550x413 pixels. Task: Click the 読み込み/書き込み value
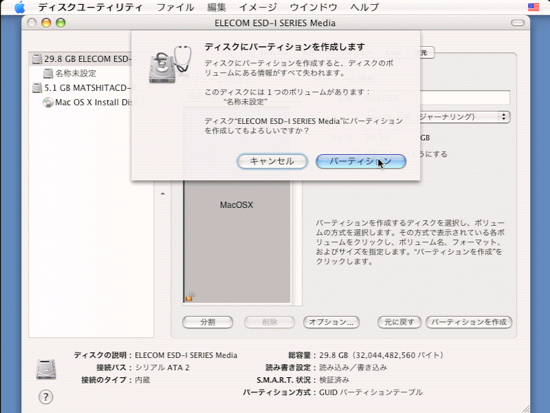click(x=353, y=368)
